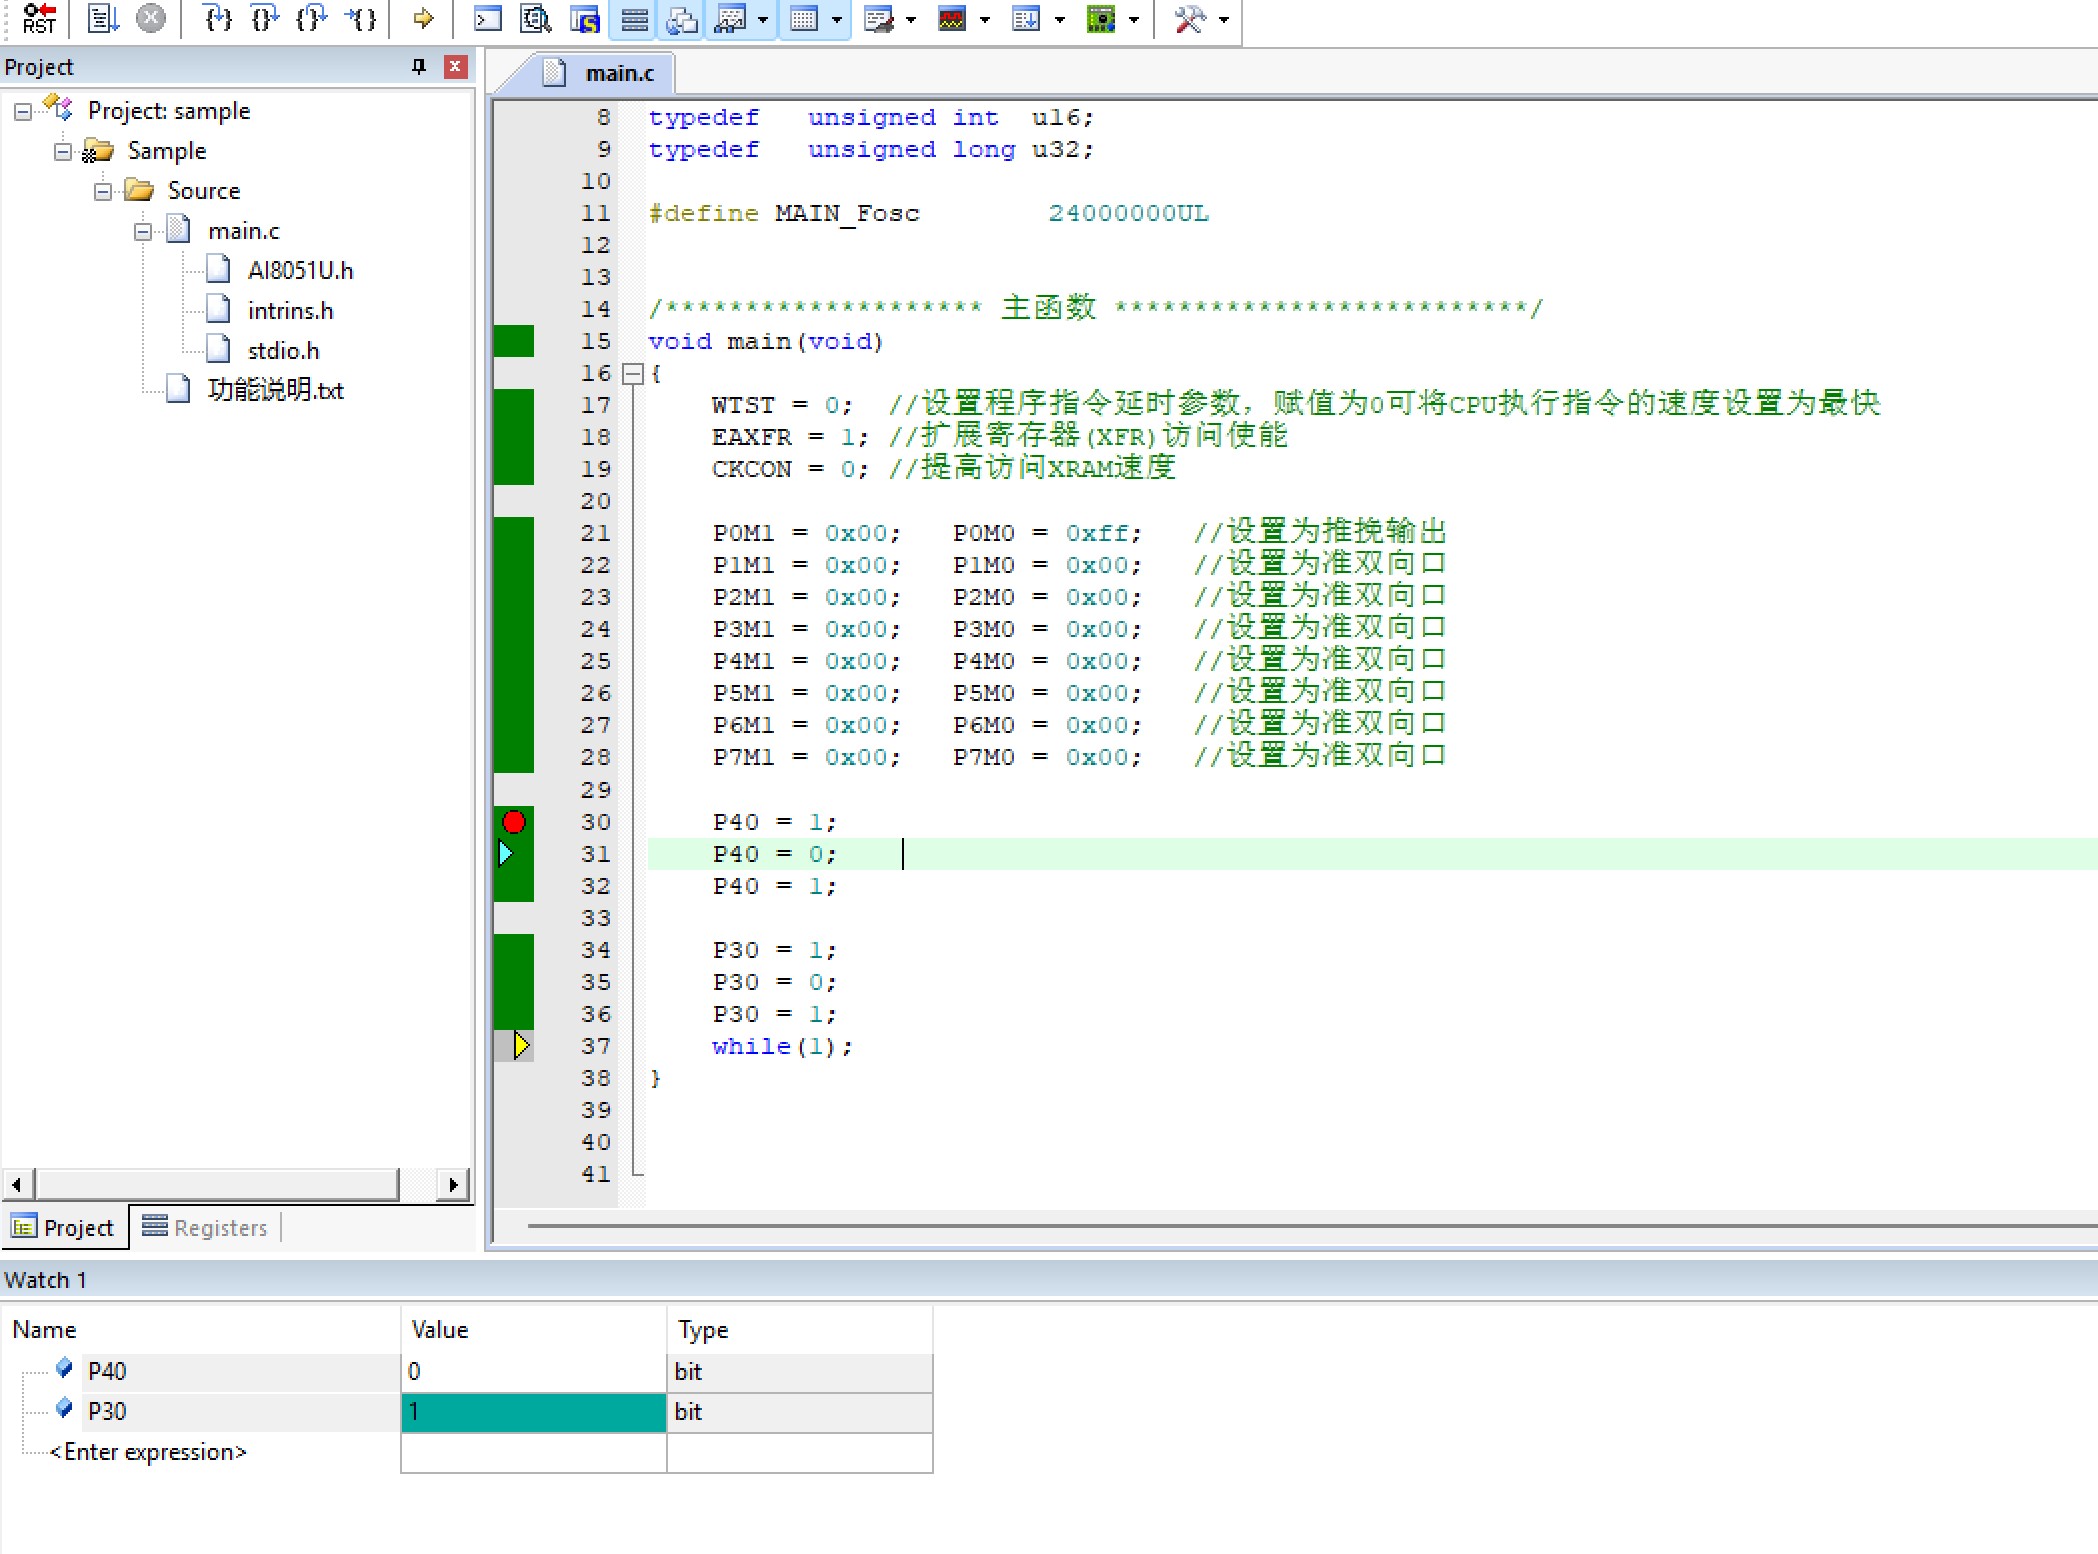Run to the cursor line
The height and width of the screenshot is (1554, 2098).
360,19
